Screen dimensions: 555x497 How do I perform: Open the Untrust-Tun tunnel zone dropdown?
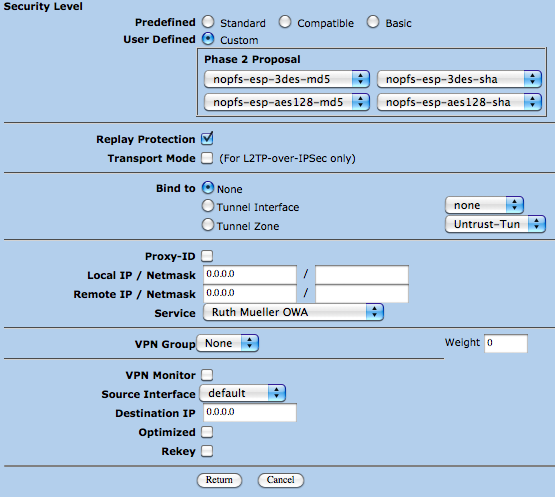(x=495, y=224)
